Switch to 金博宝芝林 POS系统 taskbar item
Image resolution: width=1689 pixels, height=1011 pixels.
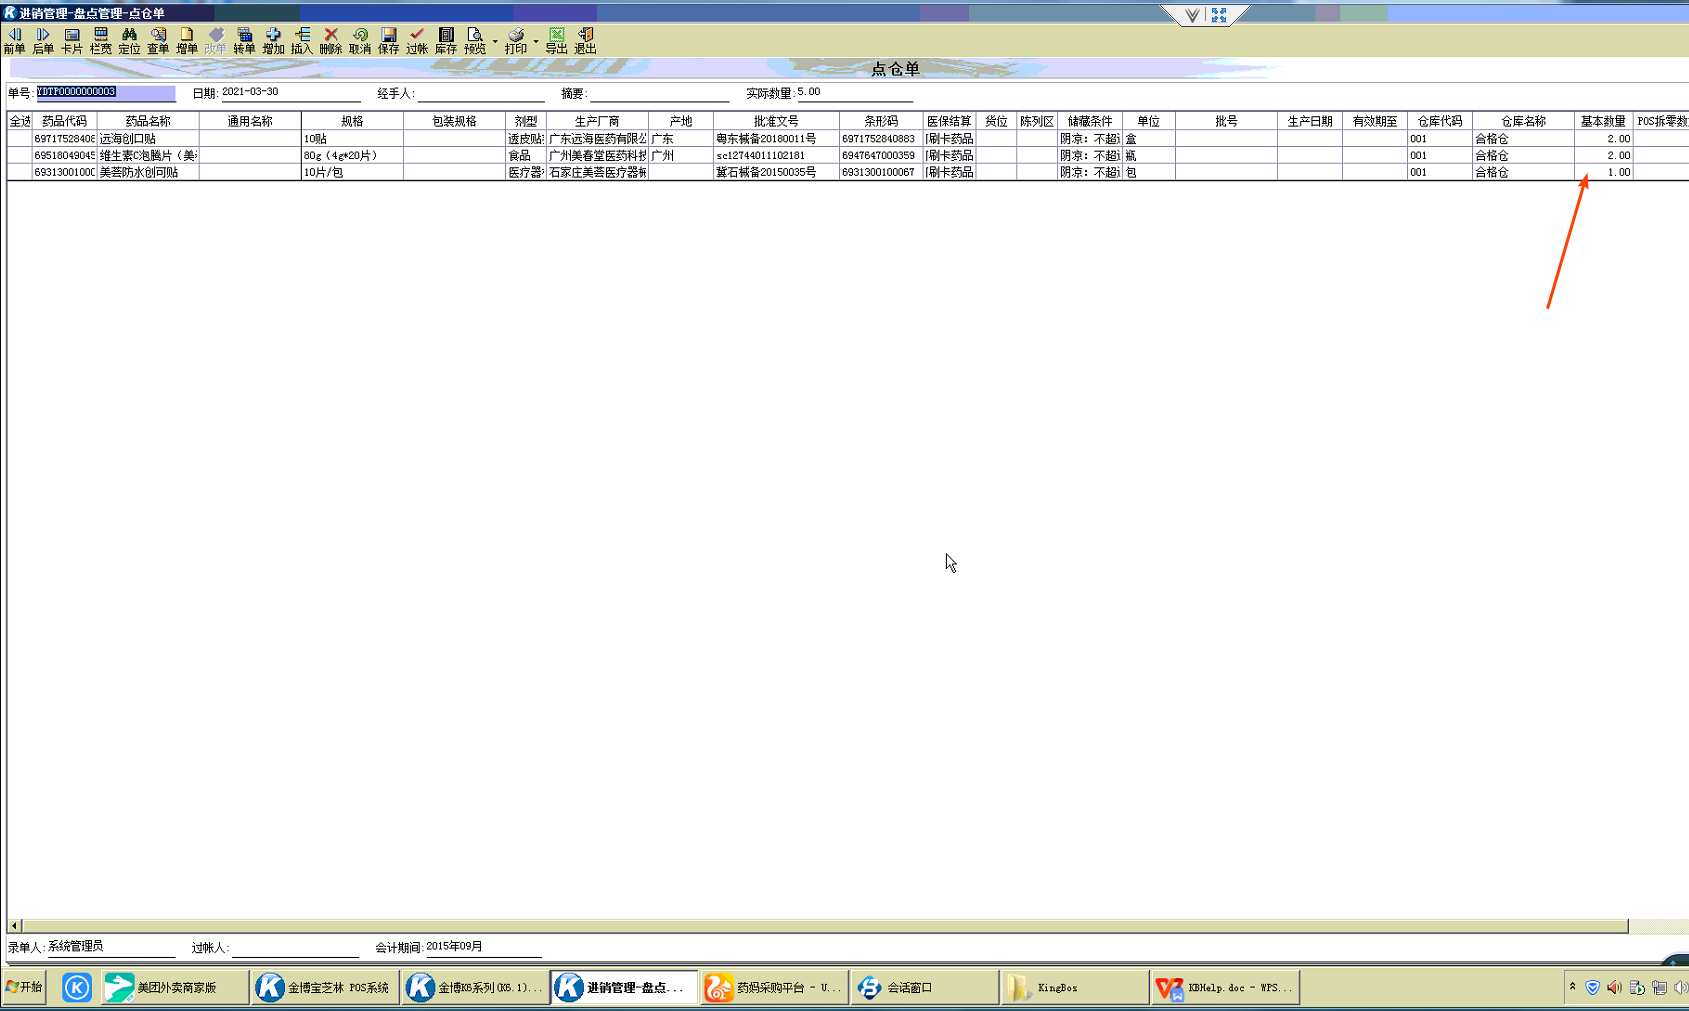tap(325, 988)
